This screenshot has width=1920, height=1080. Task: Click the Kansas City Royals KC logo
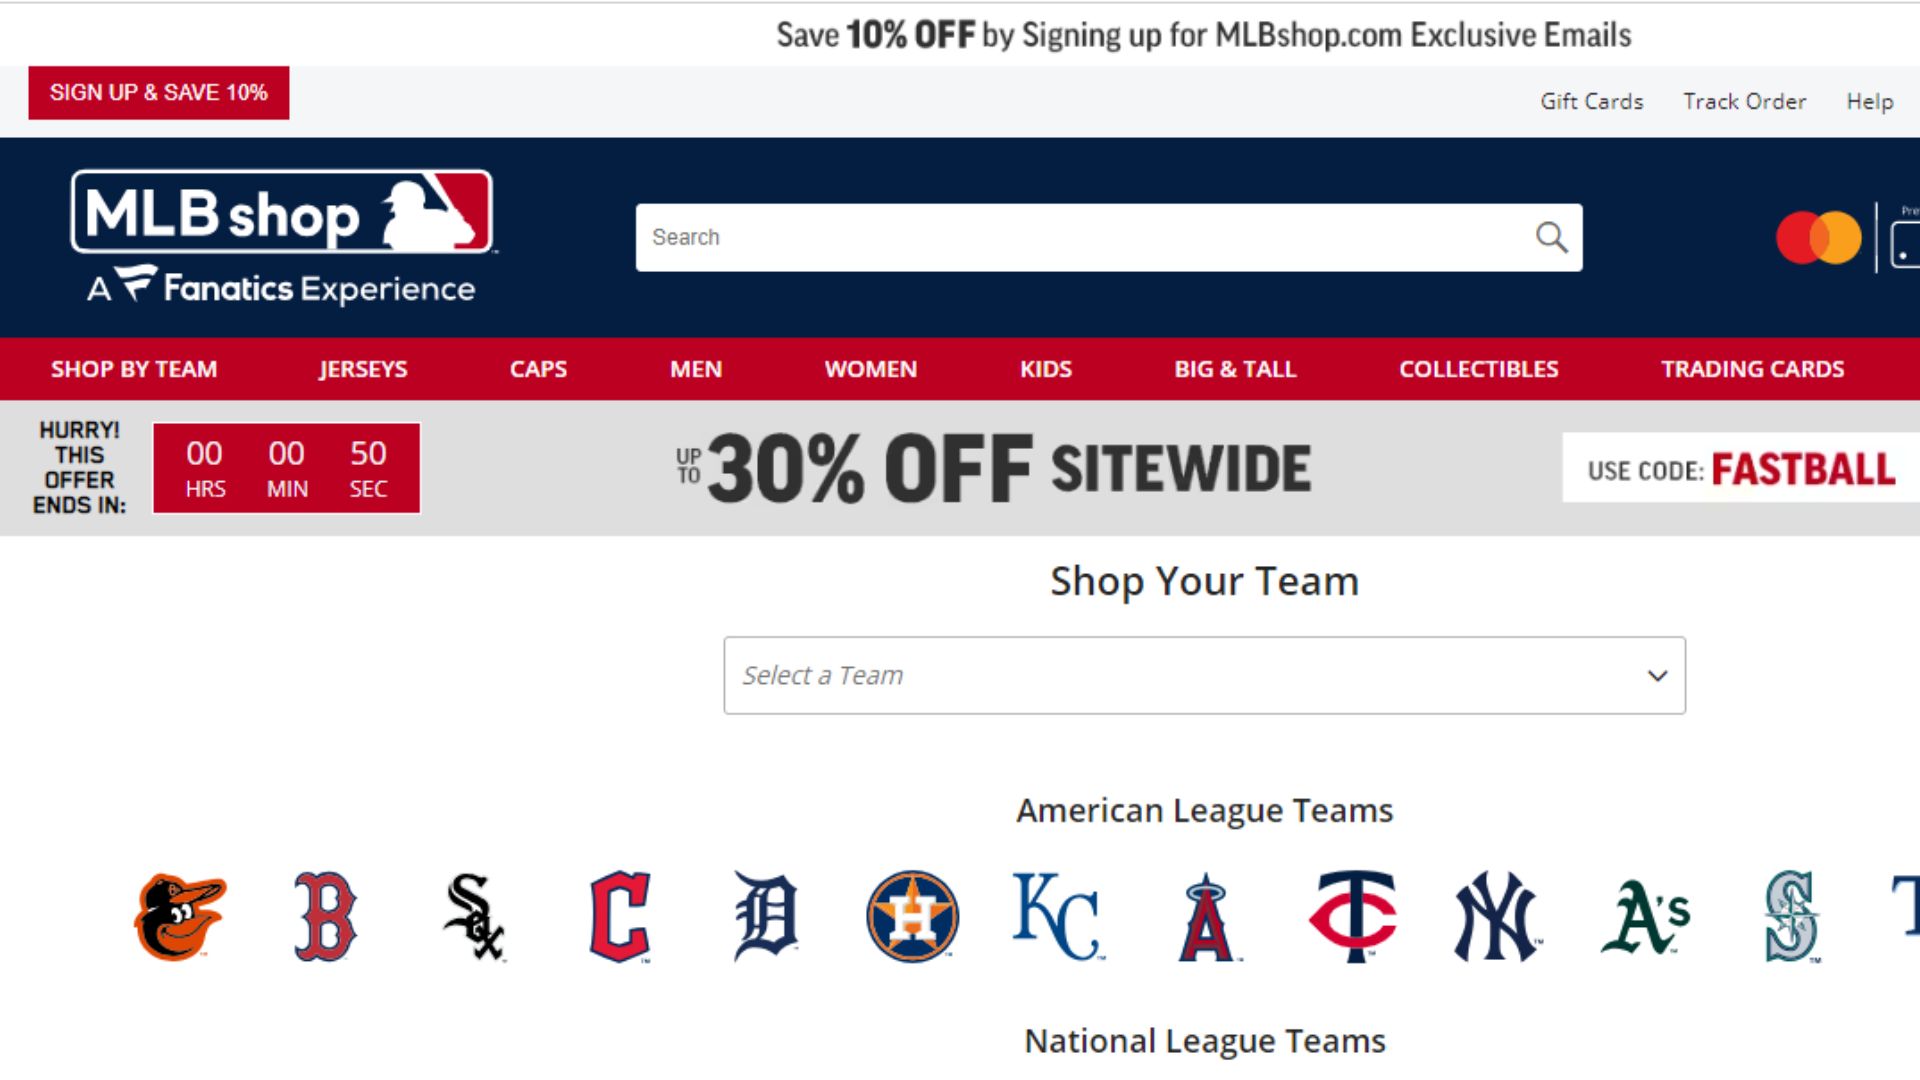click(x=1057, y=916)
